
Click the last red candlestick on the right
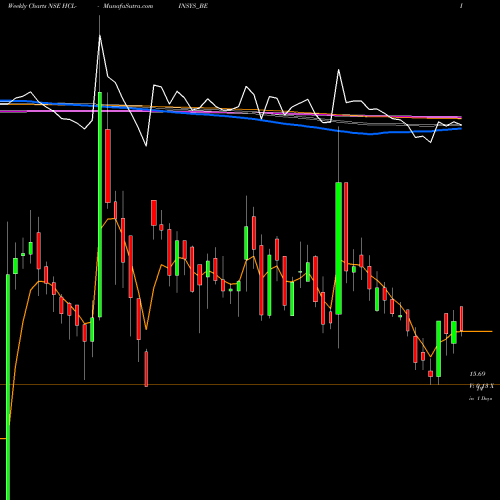[x=462, y=319]
